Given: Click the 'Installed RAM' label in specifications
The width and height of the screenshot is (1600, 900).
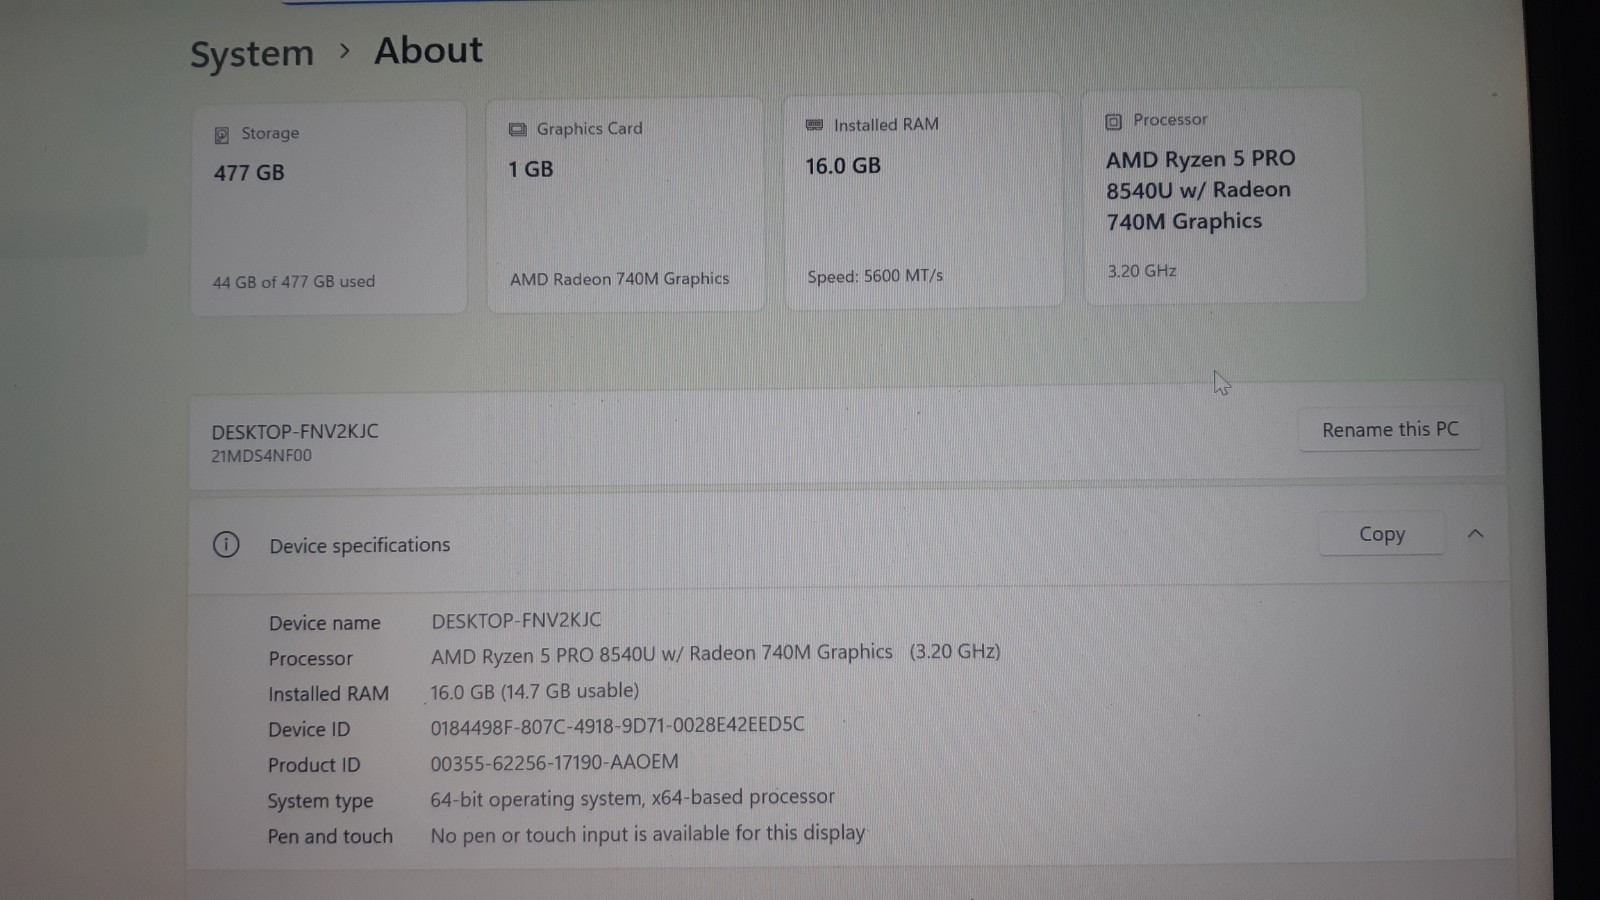Looking at the screenshot, I should (328, 694).
